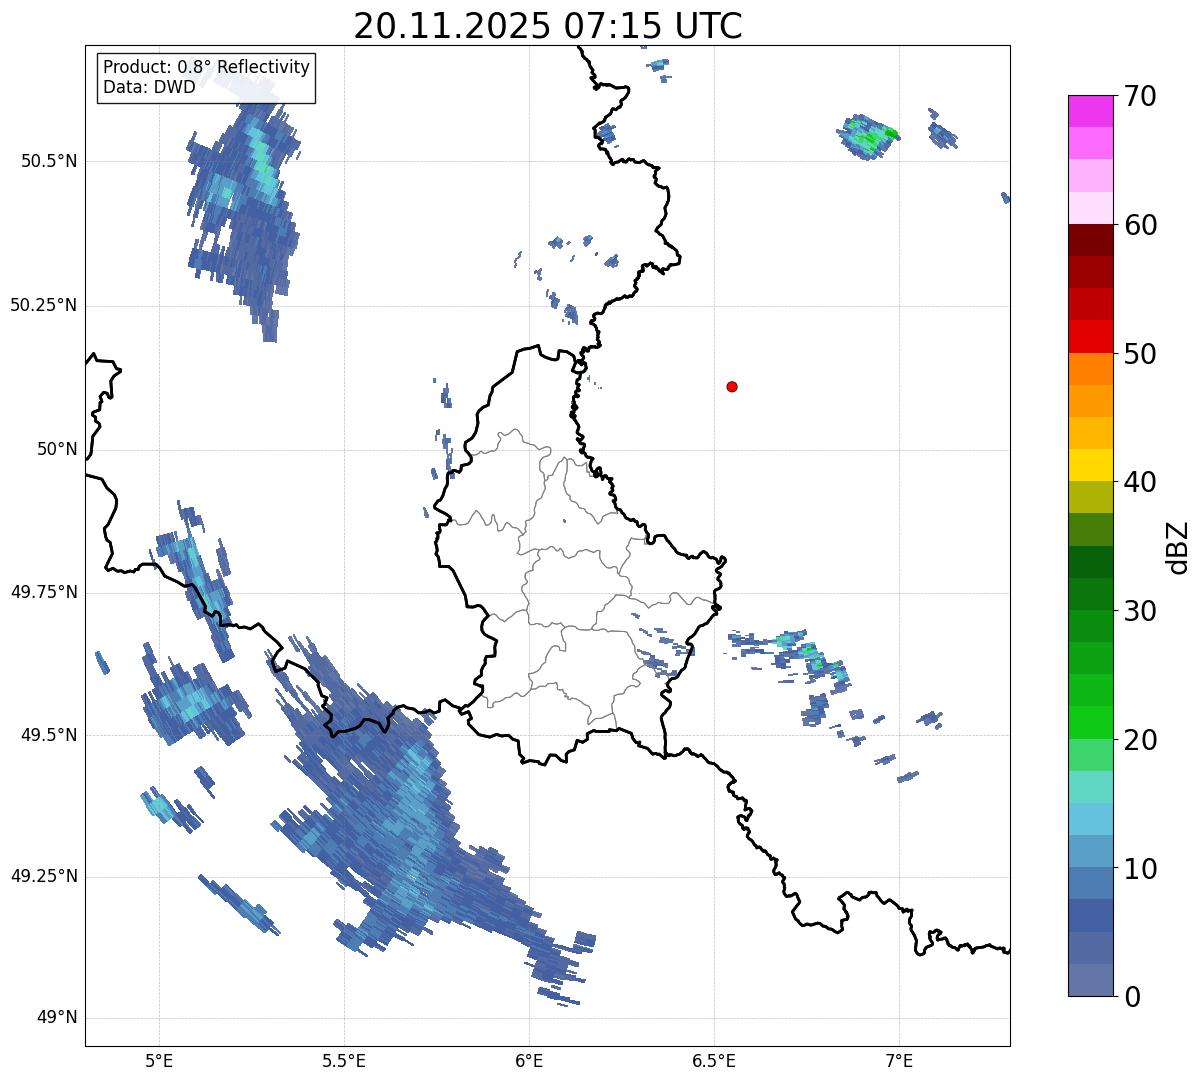Click the red station marker dot
The width and height of the screenshot is (1202, 1081).
(732, 386)
